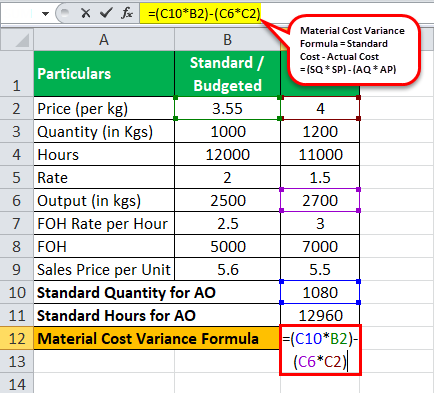Select row 5 header
This screenshot has width=434, height=393.
[17, 178]
